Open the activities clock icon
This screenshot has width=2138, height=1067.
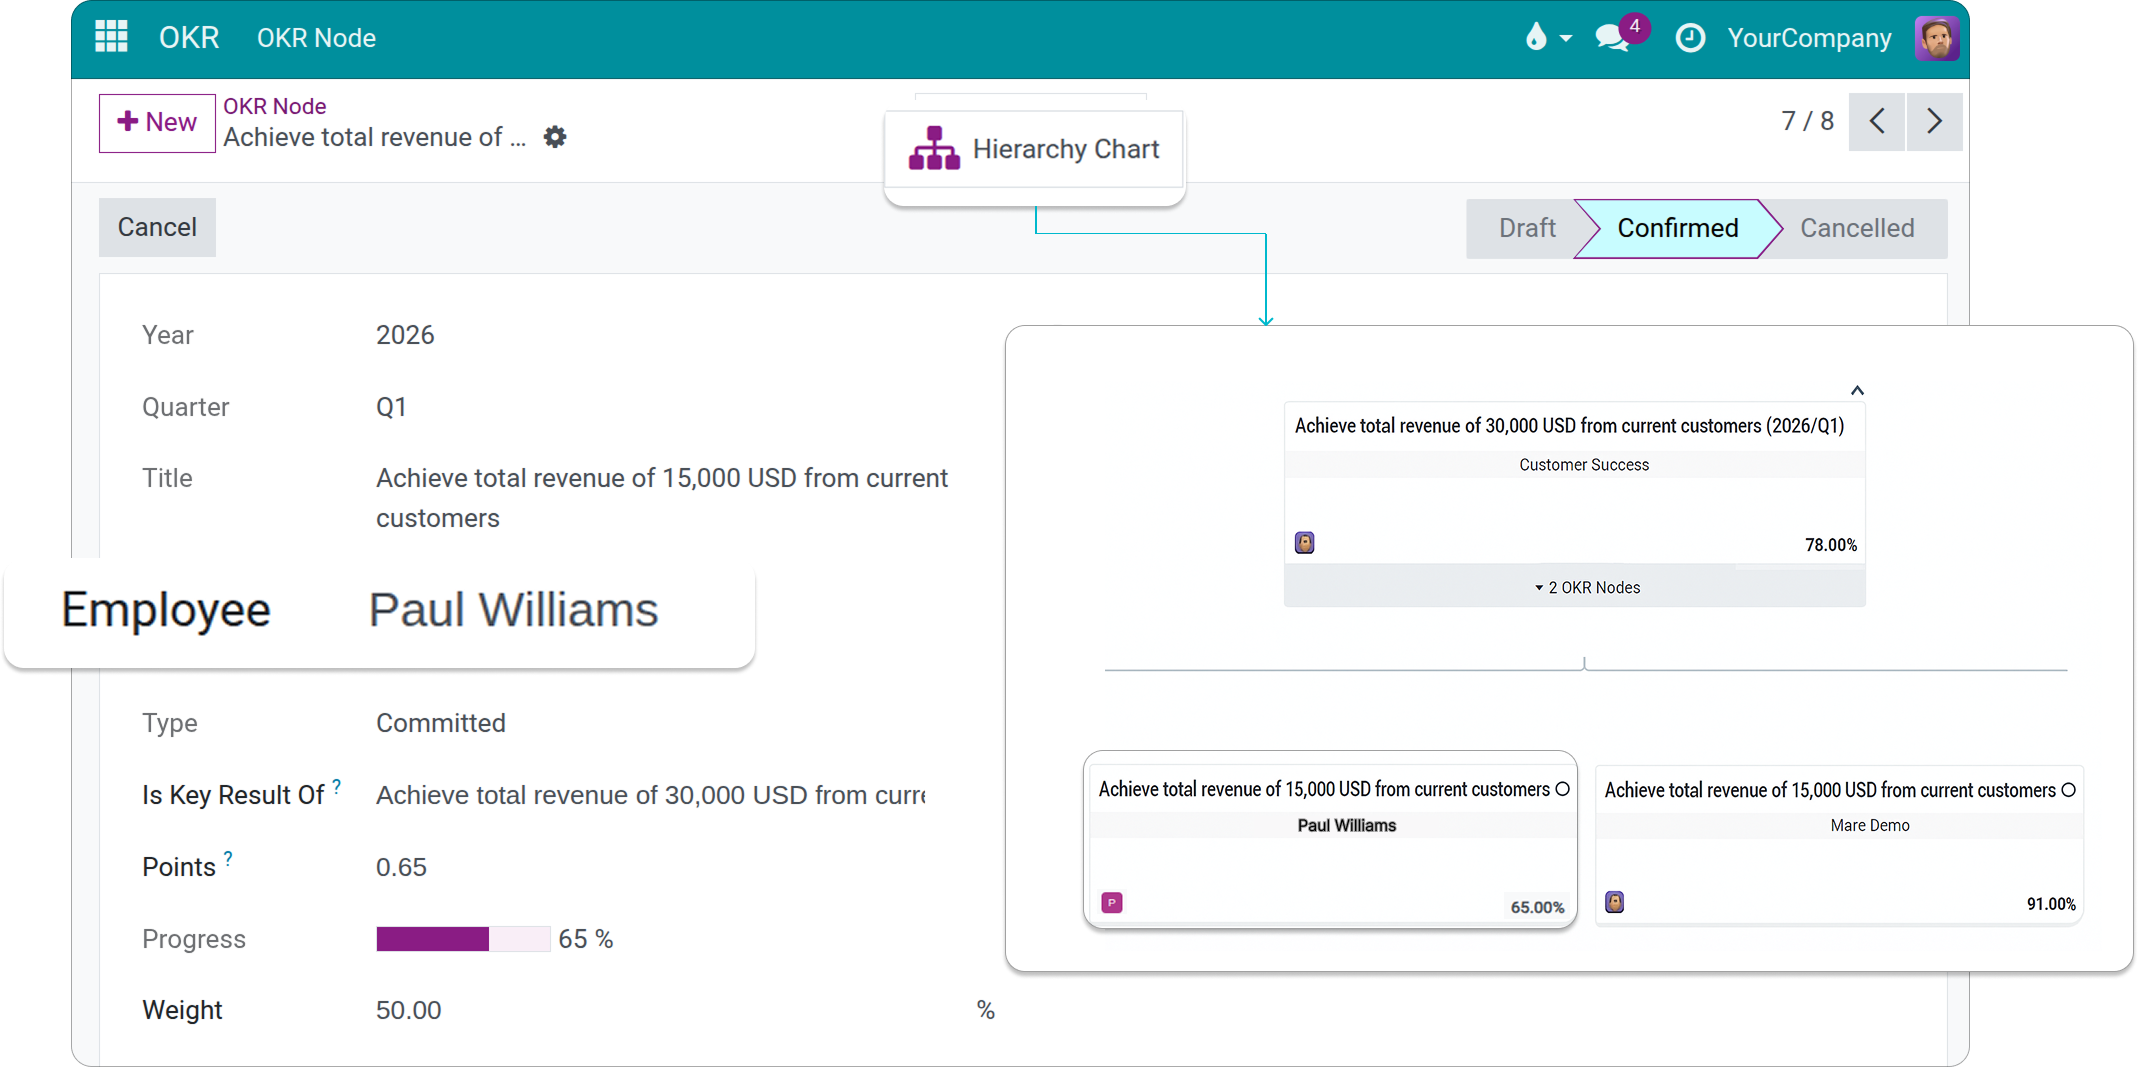coord(1690,38)
